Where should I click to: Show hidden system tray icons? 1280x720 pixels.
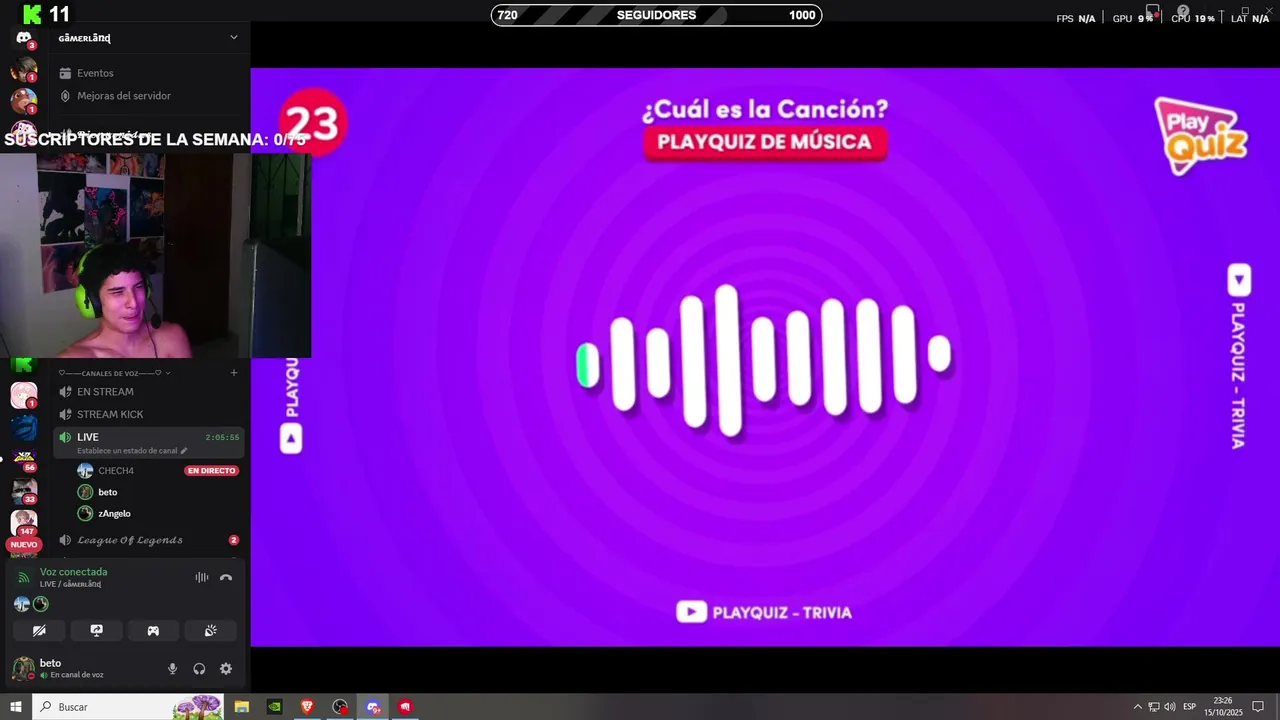click(x=1137, y=706)
